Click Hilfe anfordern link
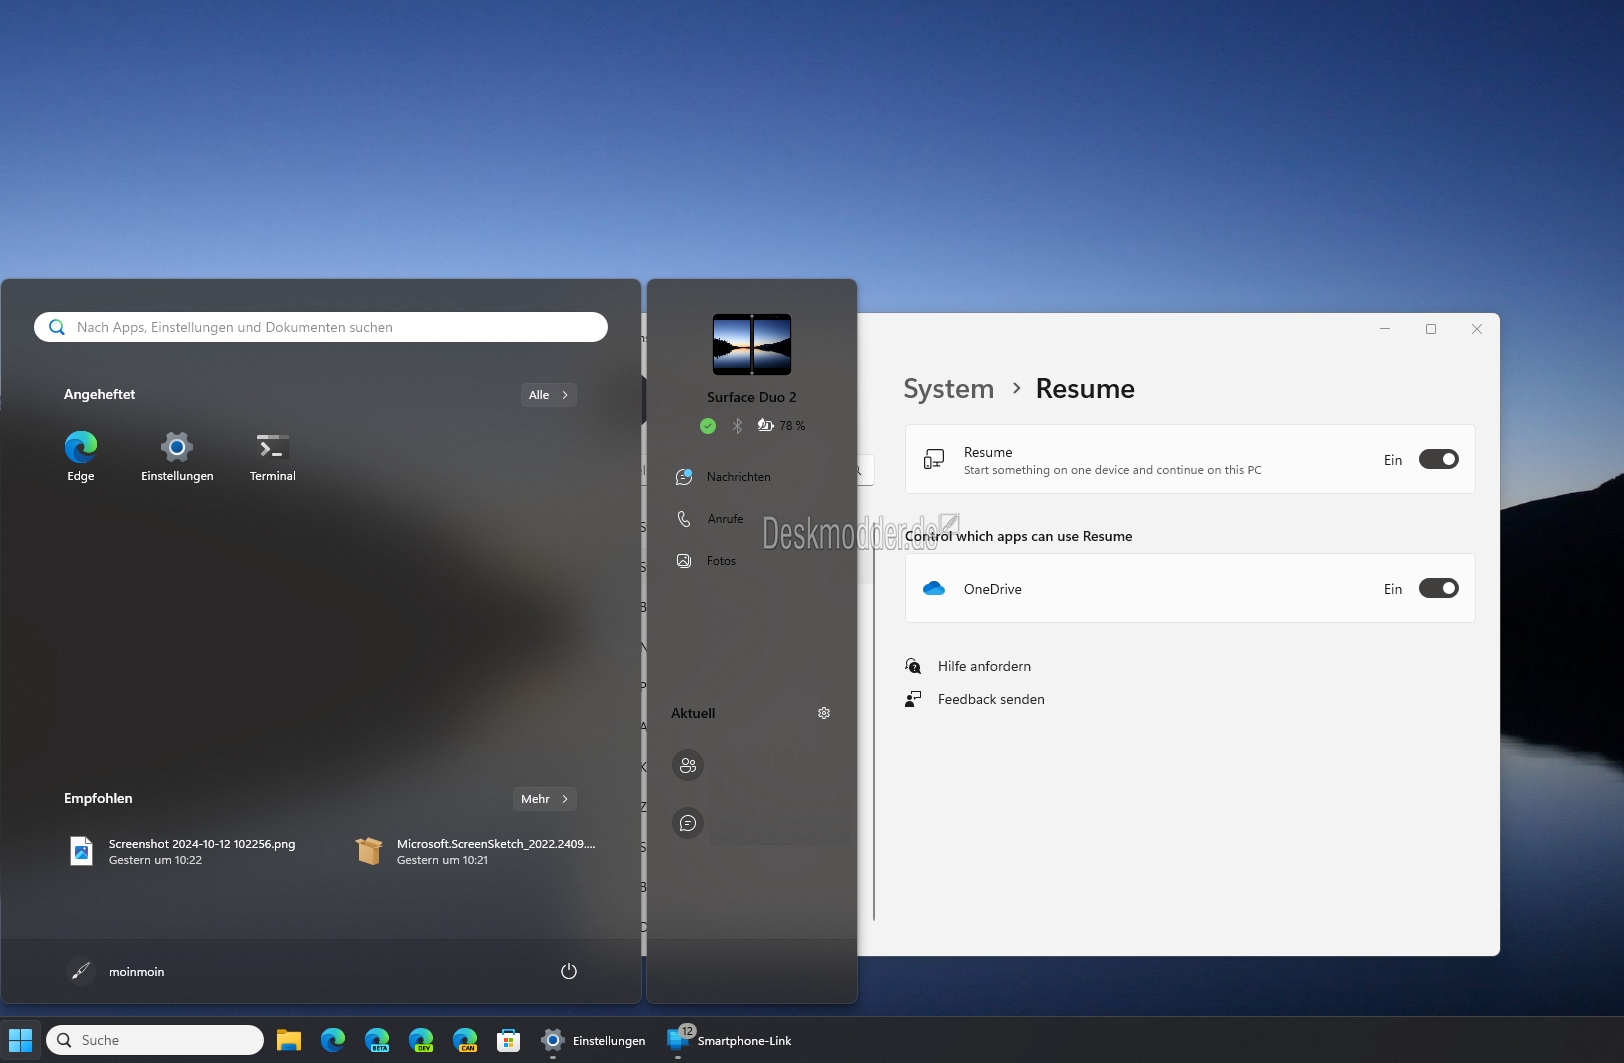 tap(984, 666)
